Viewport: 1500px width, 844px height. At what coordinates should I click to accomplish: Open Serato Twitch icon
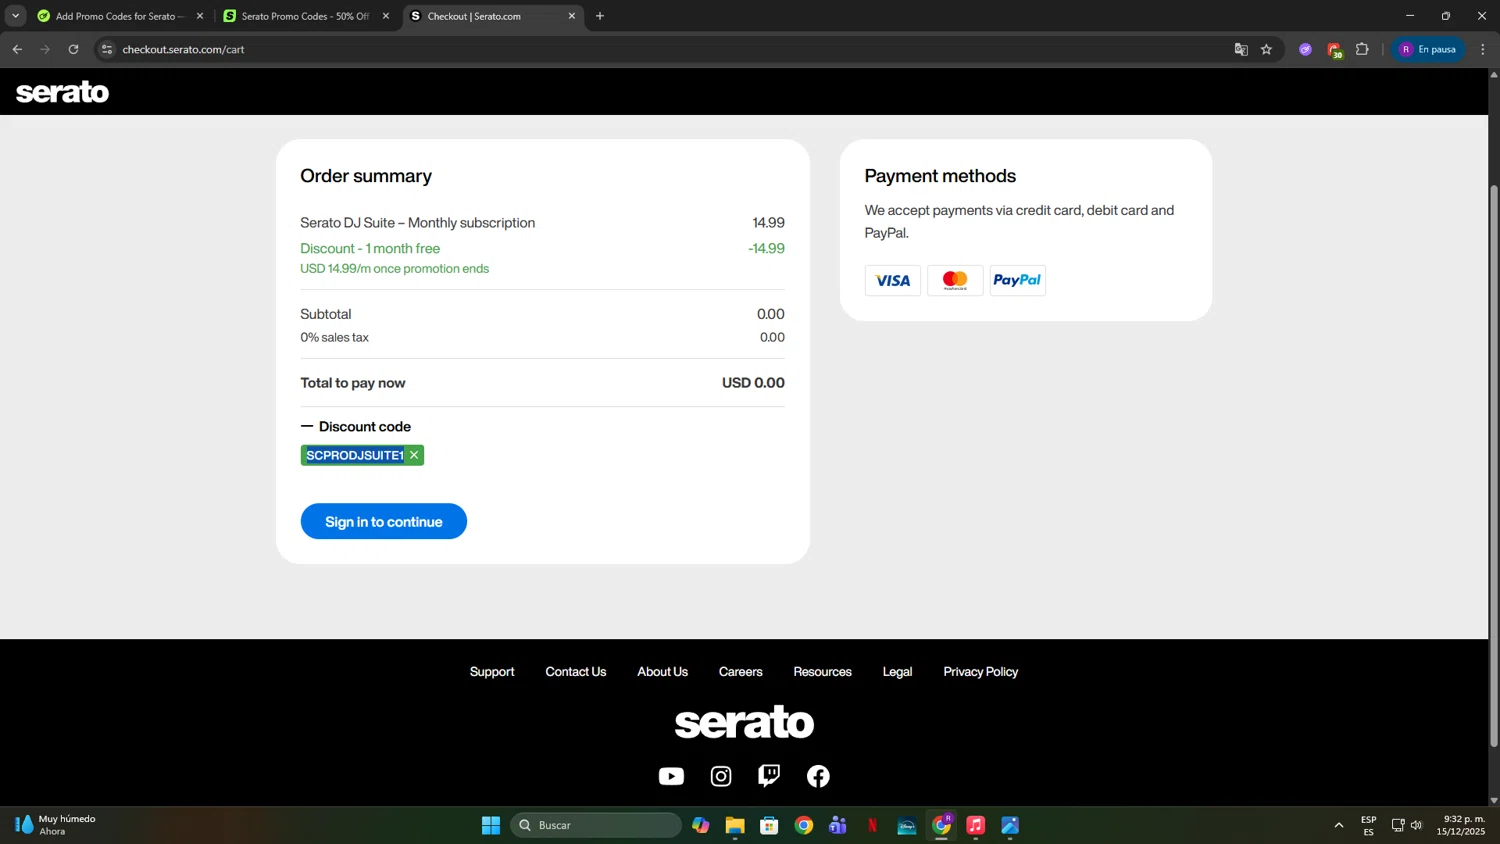769,776
